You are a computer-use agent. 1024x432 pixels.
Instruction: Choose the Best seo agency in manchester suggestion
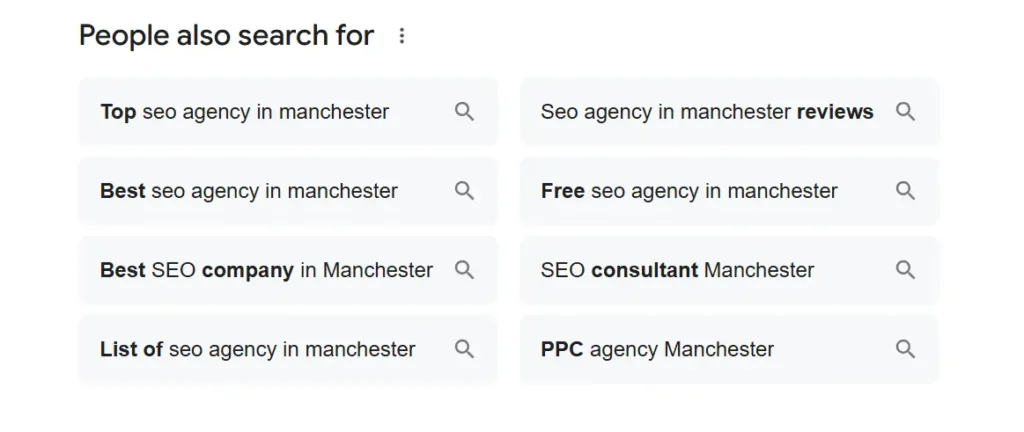[x=288, y=191]
